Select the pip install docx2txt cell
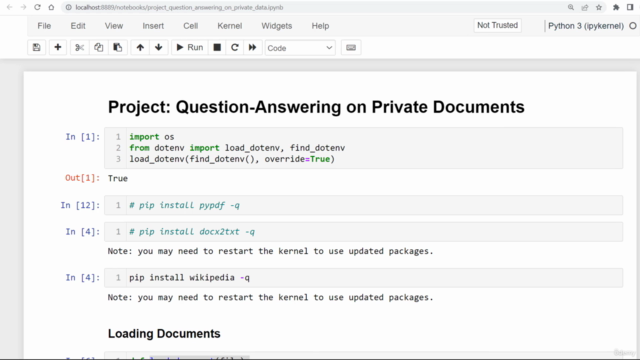Image resolution: width=640 pixels, height=360 pixels. click(363, 232)
